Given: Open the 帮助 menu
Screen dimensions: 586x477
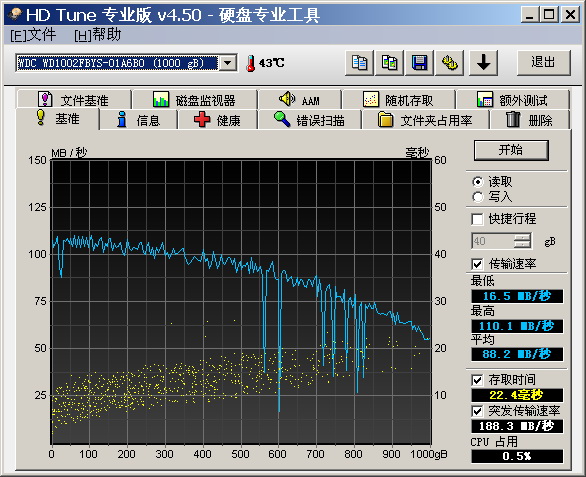Looking at the screenshot, I should pos(98,36).
